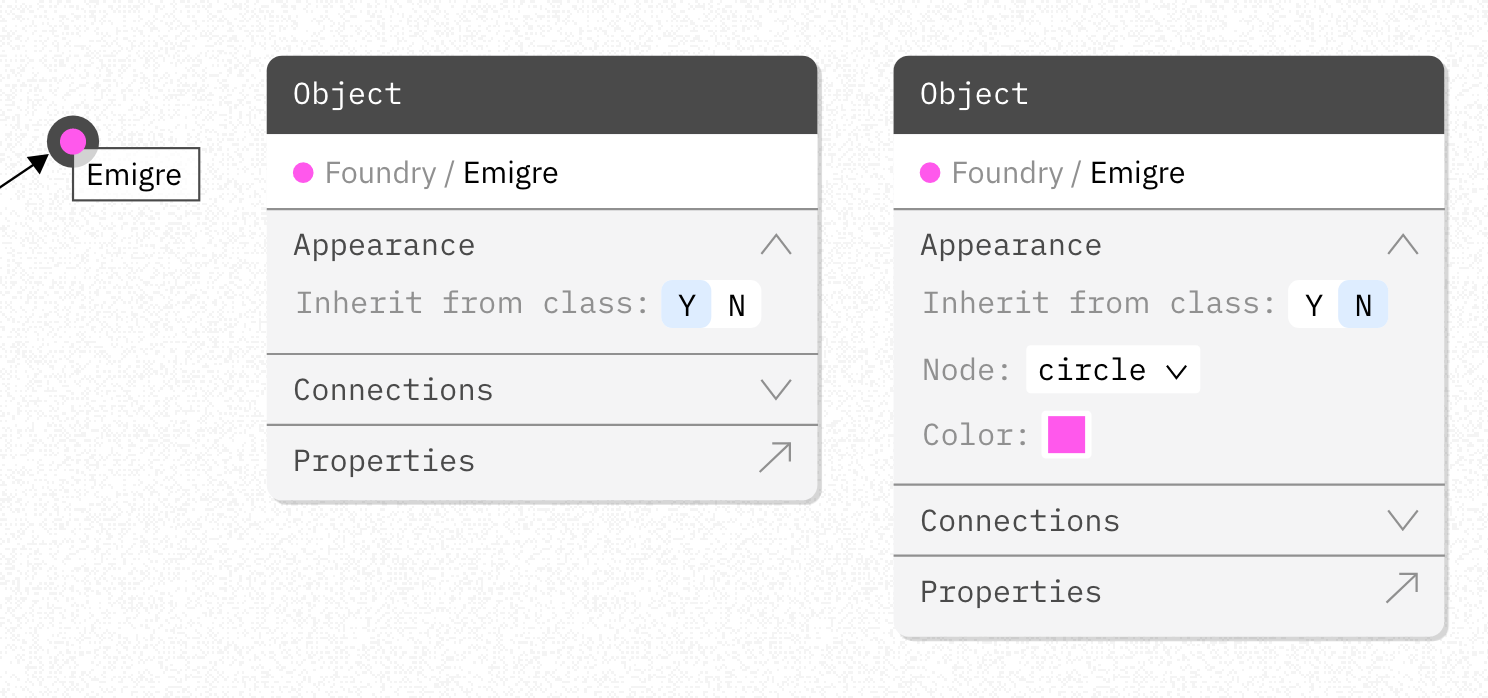Screen dimensions: 1488x698
Task: Open Properties arrow icon in right panel
Action: (1402, 590)
